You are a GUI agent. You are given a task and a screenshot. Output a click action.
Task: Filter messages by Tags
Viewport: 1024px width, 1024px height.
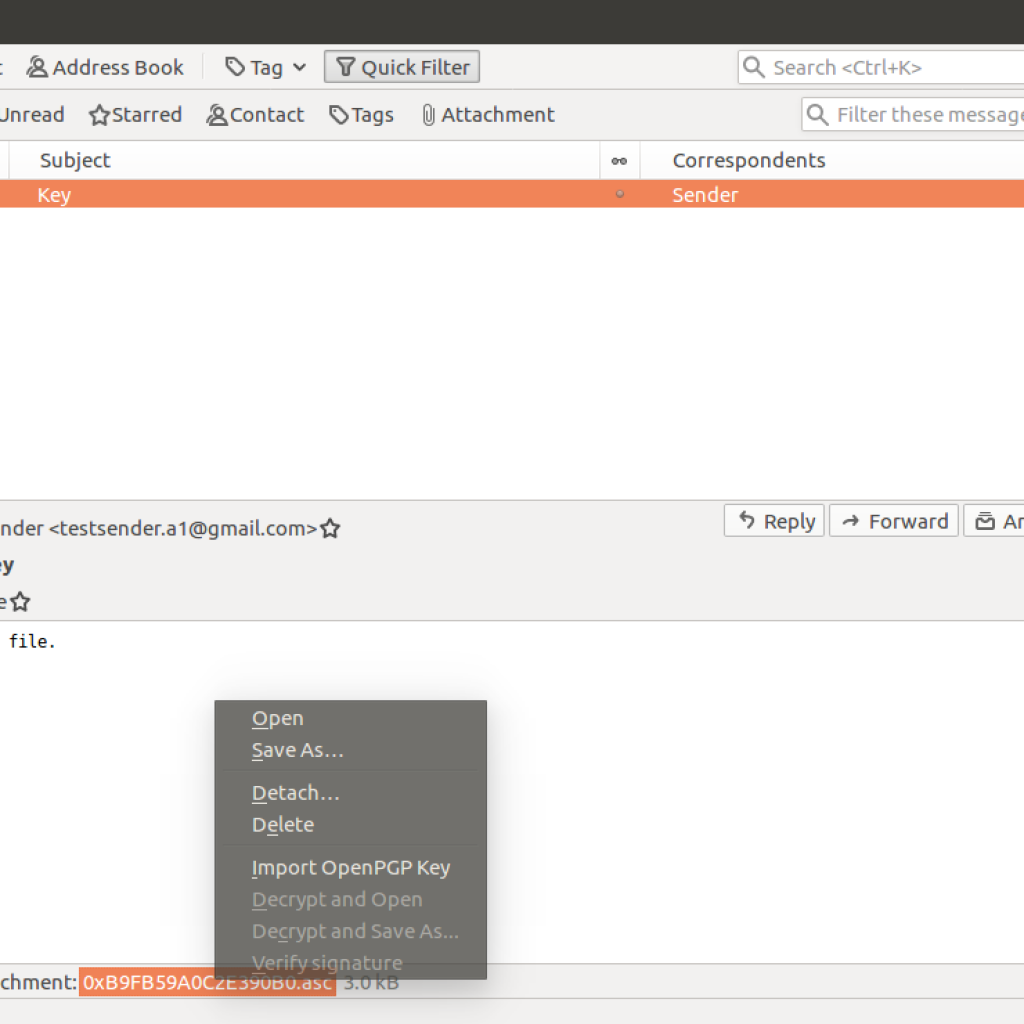click(x=361, y=115)
